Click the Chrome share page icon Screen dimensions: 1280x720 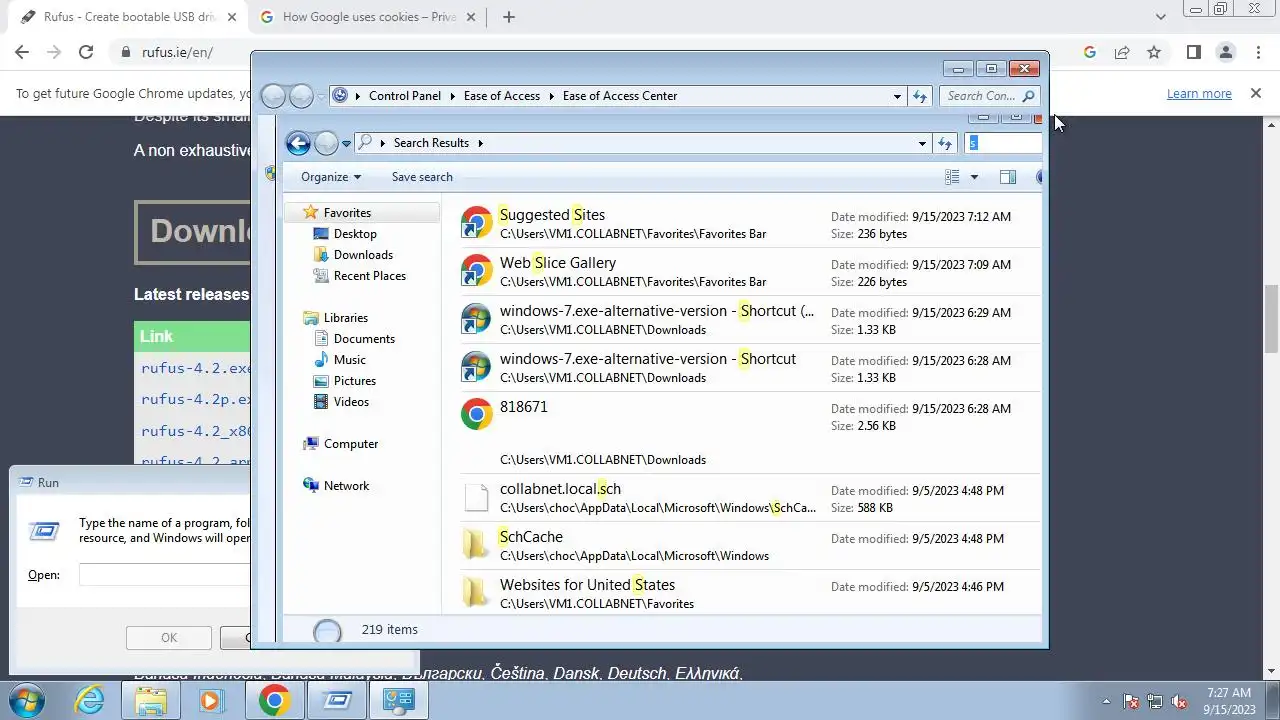(1122, 52)
